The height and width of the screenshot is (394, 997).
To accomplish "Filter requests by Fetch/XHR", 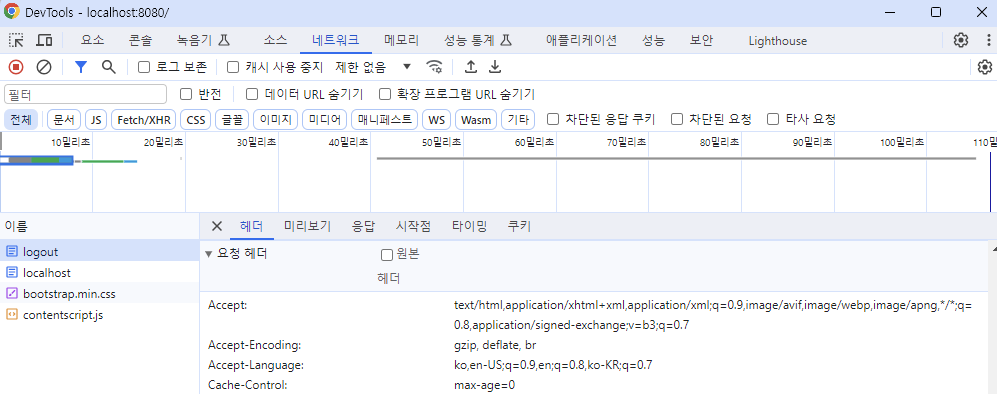I will [x=144, y=119].
